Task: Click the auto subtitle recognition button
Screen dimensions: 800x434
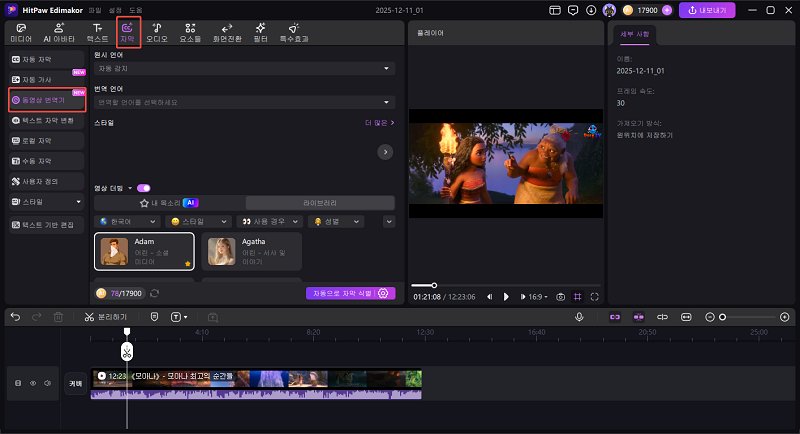Action: tap(351, 293)
